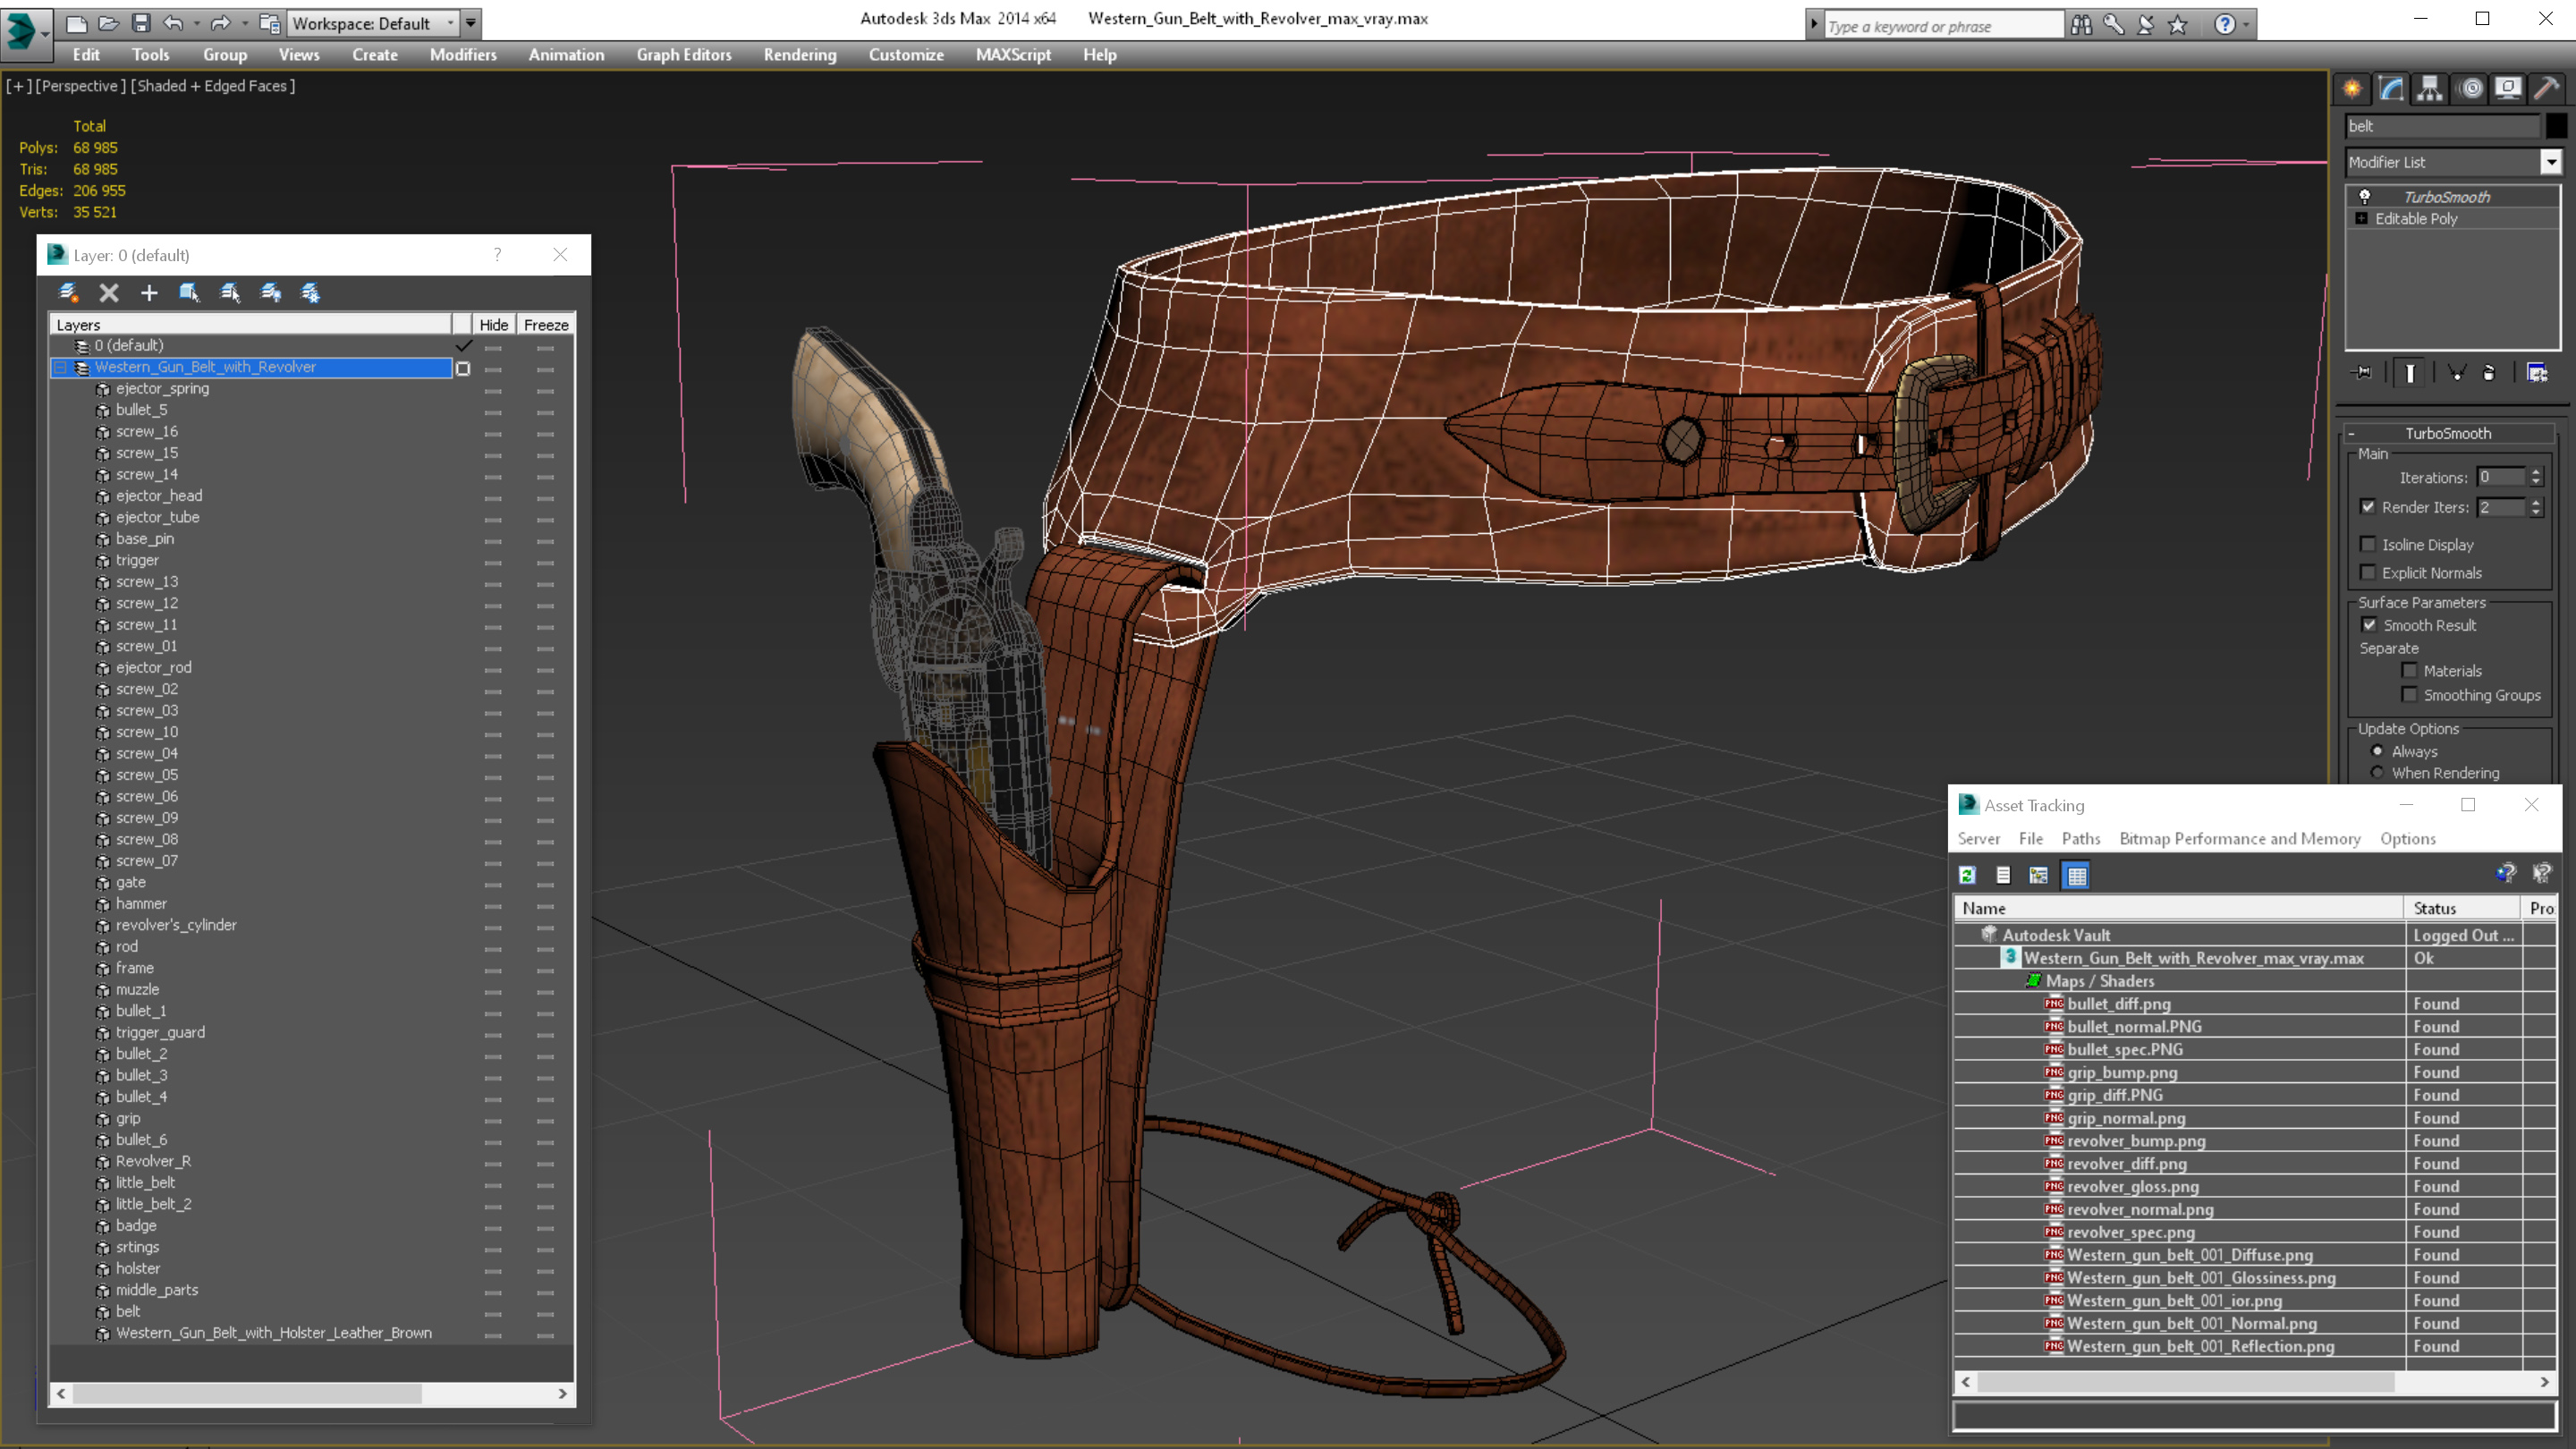Click the delete layer X icon
Screen dimensions: 2576x1449
pos(109,293)
